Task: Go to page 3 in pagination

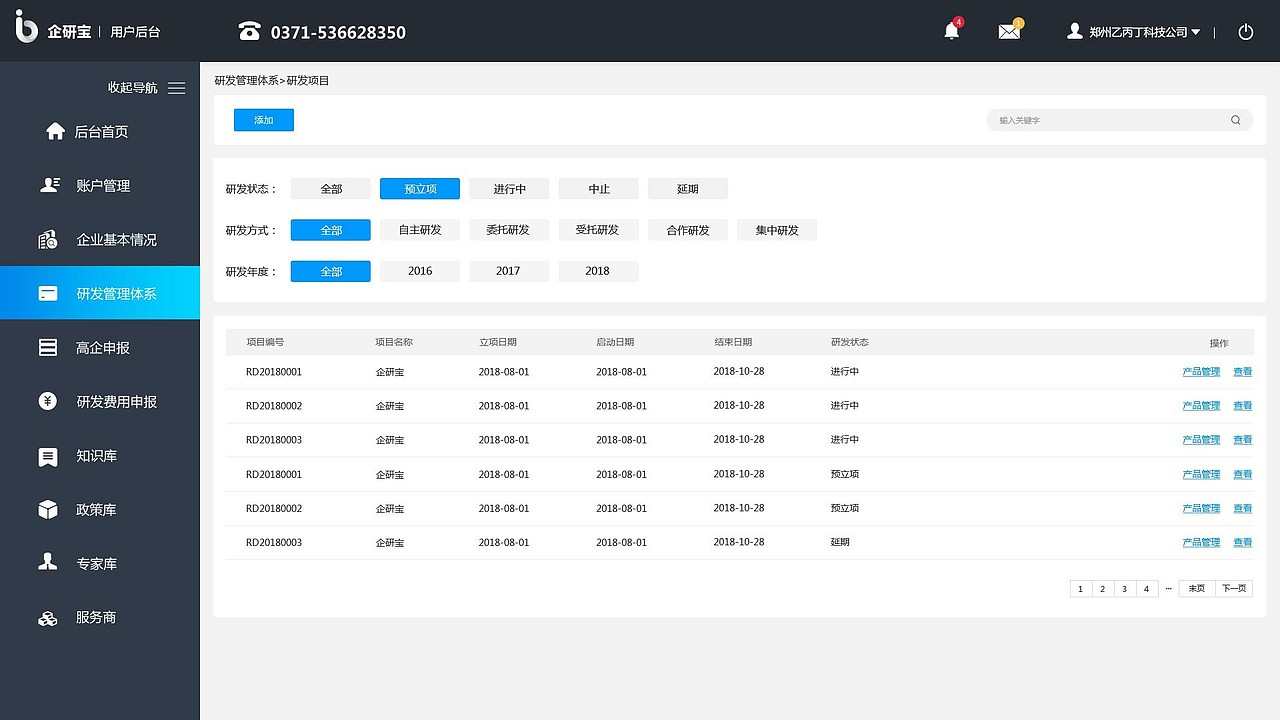Action: coord(1124,589)
